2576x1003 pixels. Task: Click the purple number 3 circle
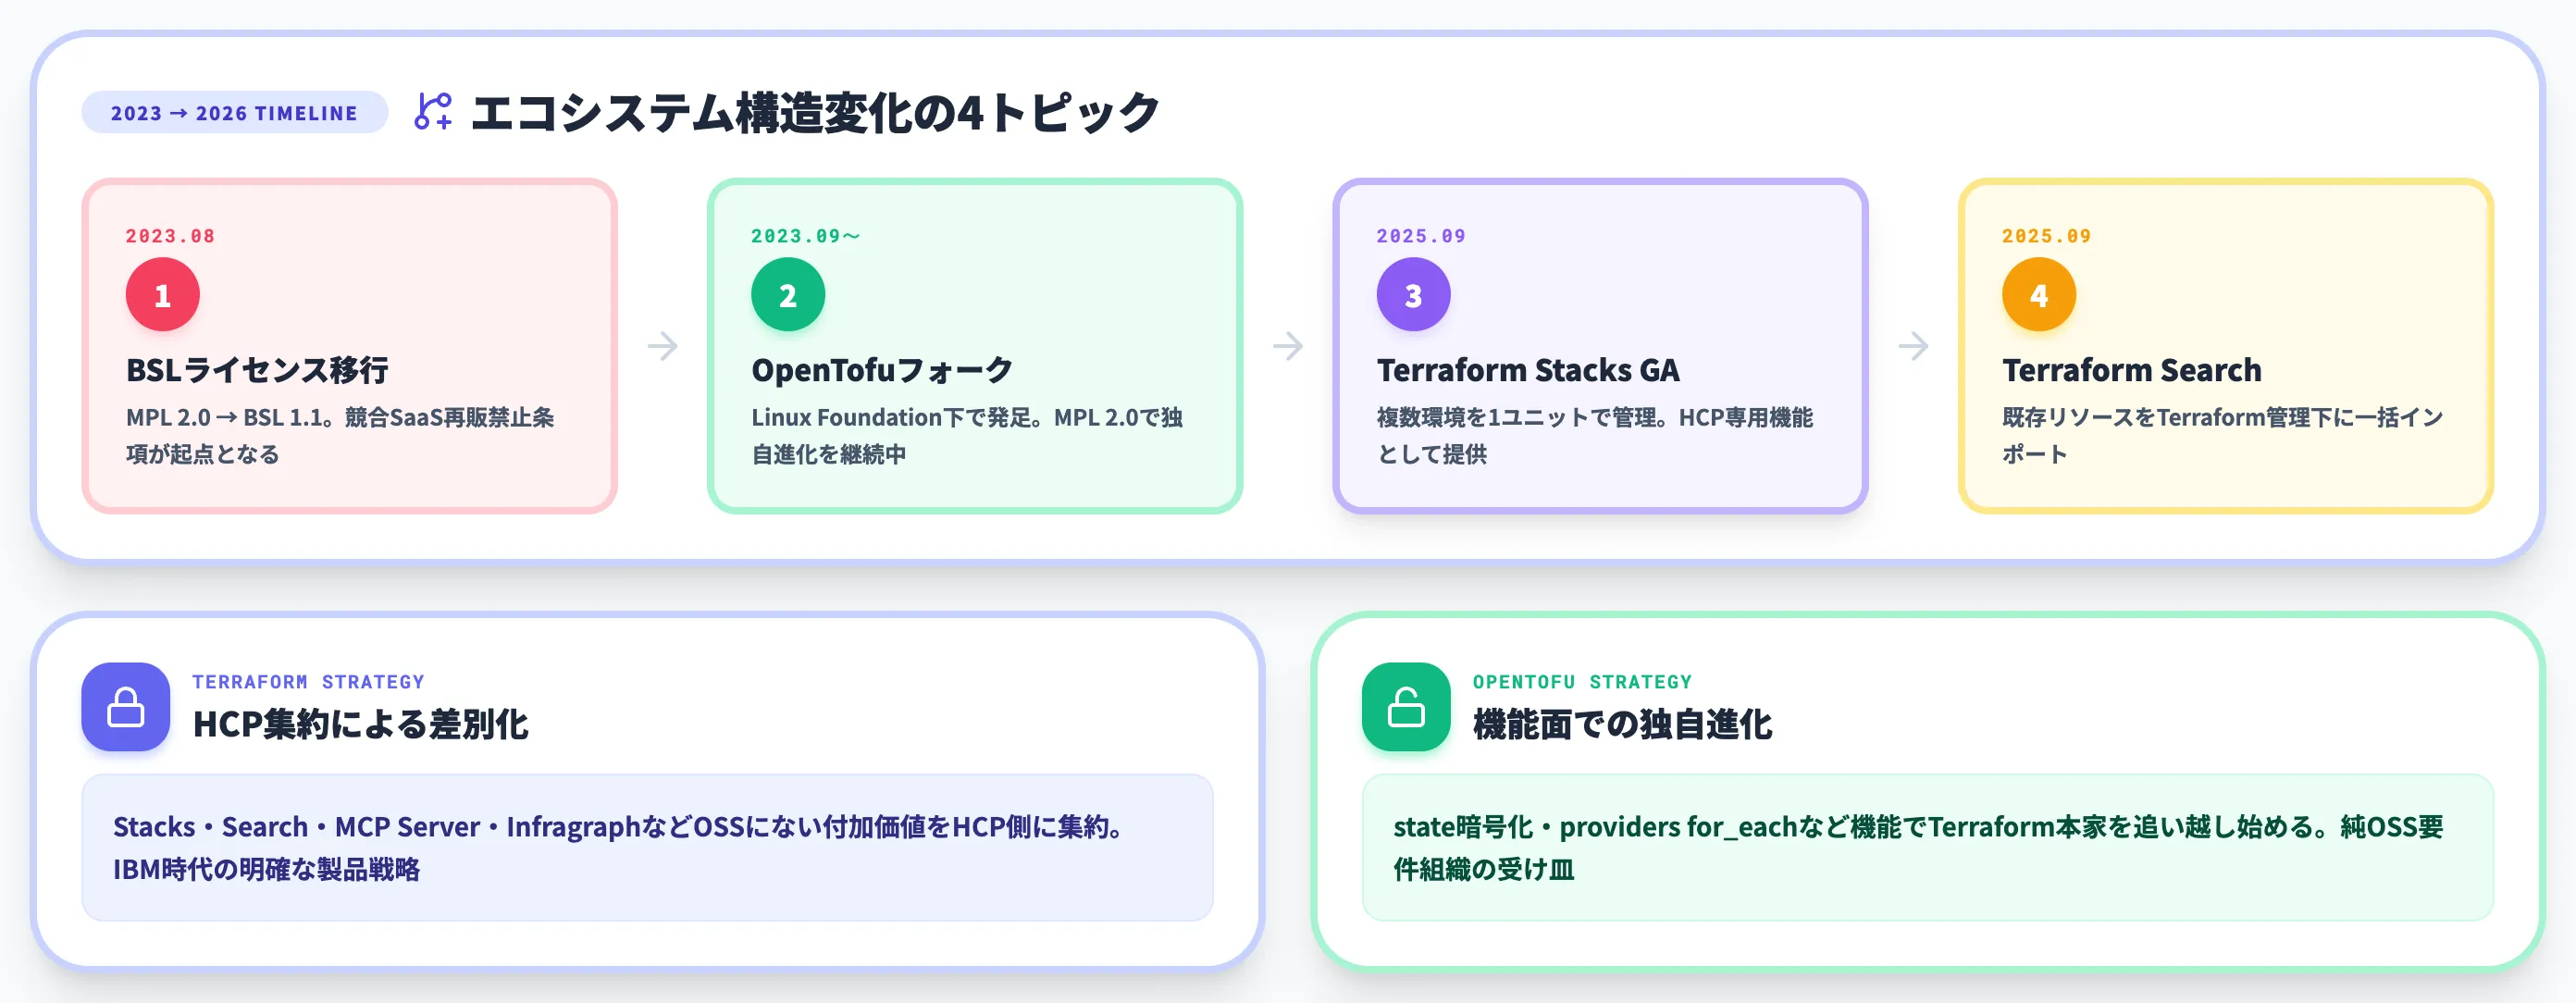pos(1413,295)
